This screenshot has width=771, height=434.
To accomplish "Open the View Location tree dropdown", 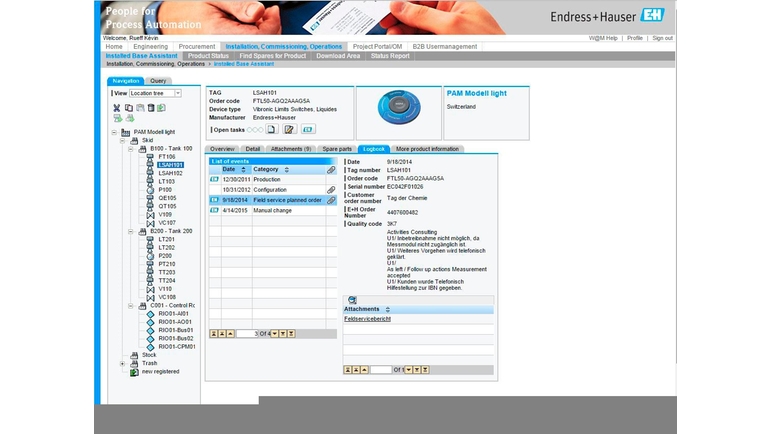I will click(178, 93).
